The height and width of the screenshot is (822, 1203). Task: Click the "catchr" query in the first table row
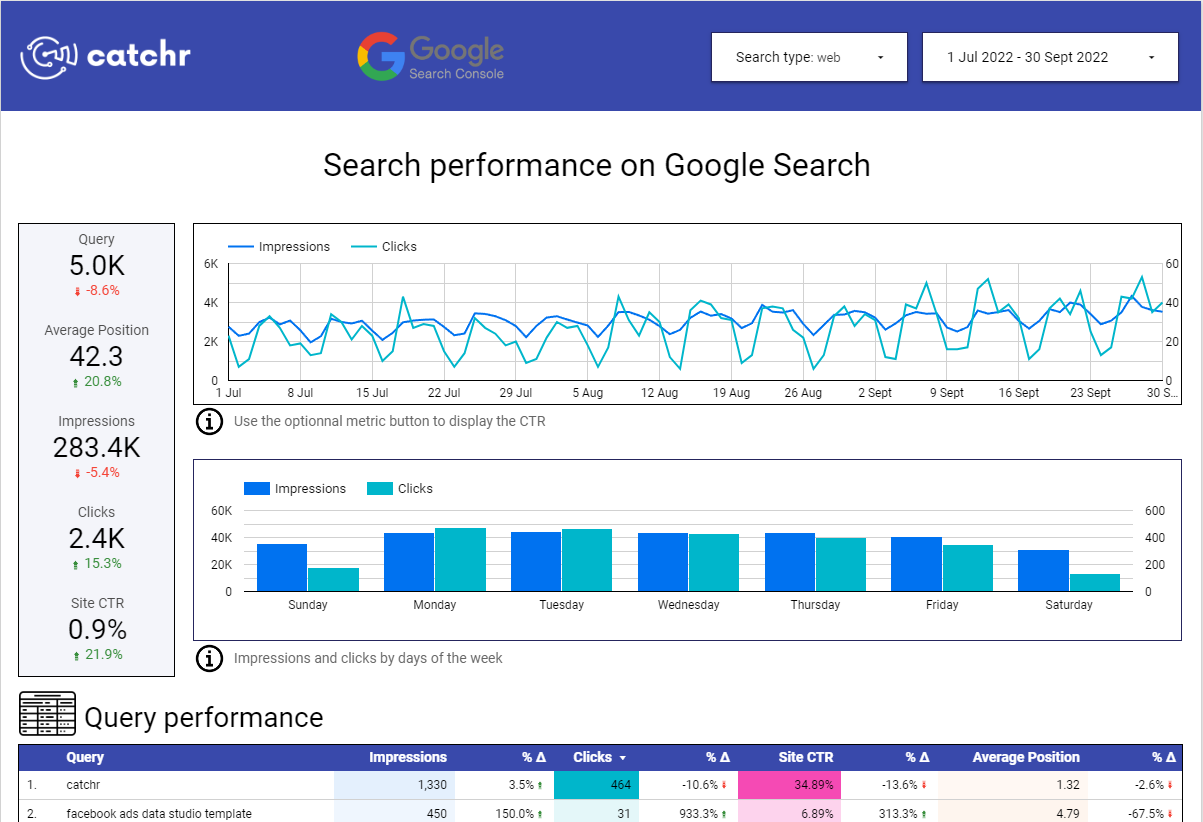point(81,785)
